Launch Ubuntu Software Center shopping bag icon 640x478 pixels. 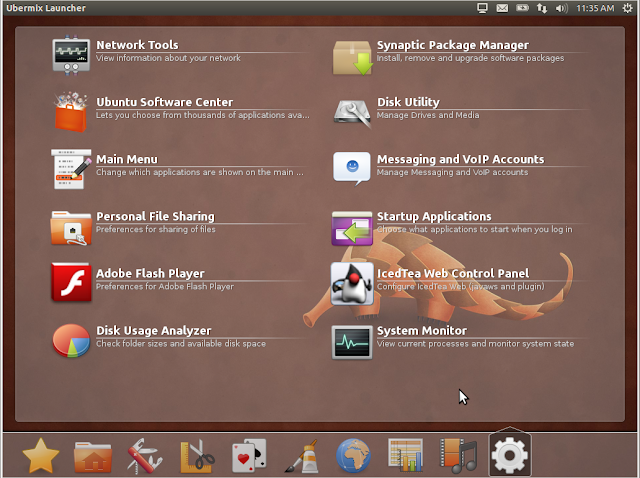(x=71, y=112)
